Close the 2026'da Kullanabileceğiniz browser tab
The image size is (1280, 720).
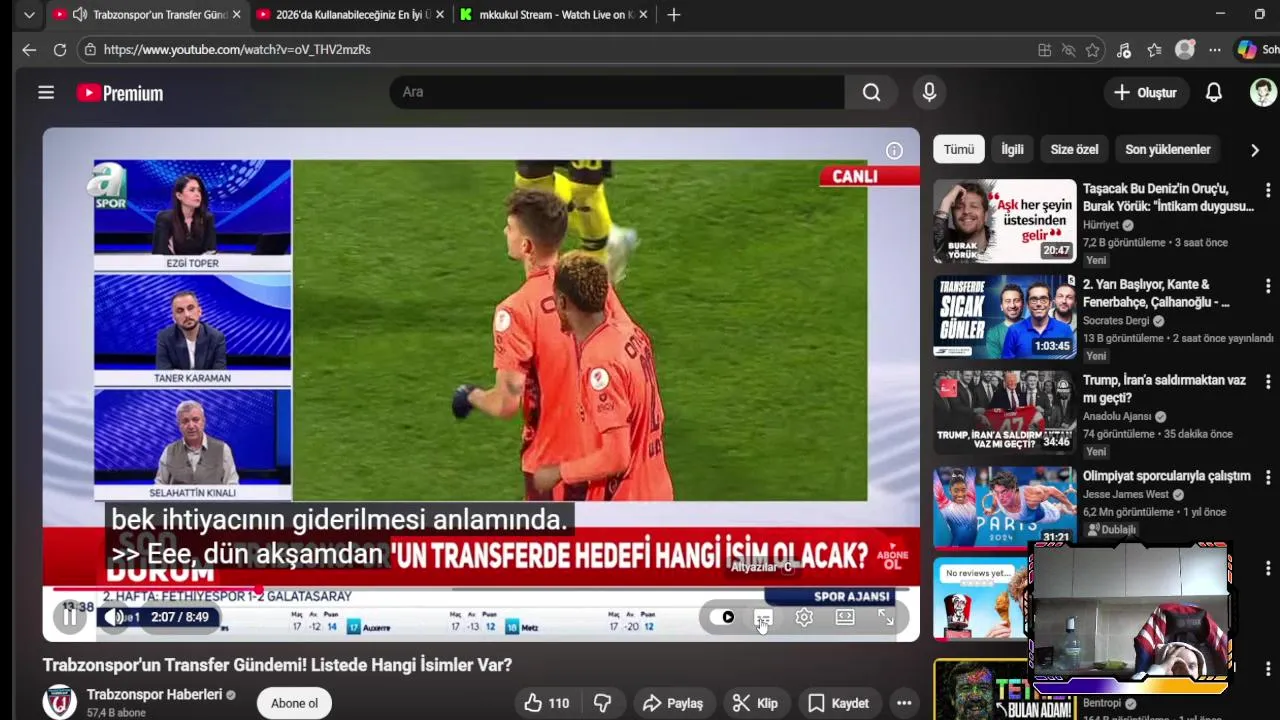coord(440,15)
